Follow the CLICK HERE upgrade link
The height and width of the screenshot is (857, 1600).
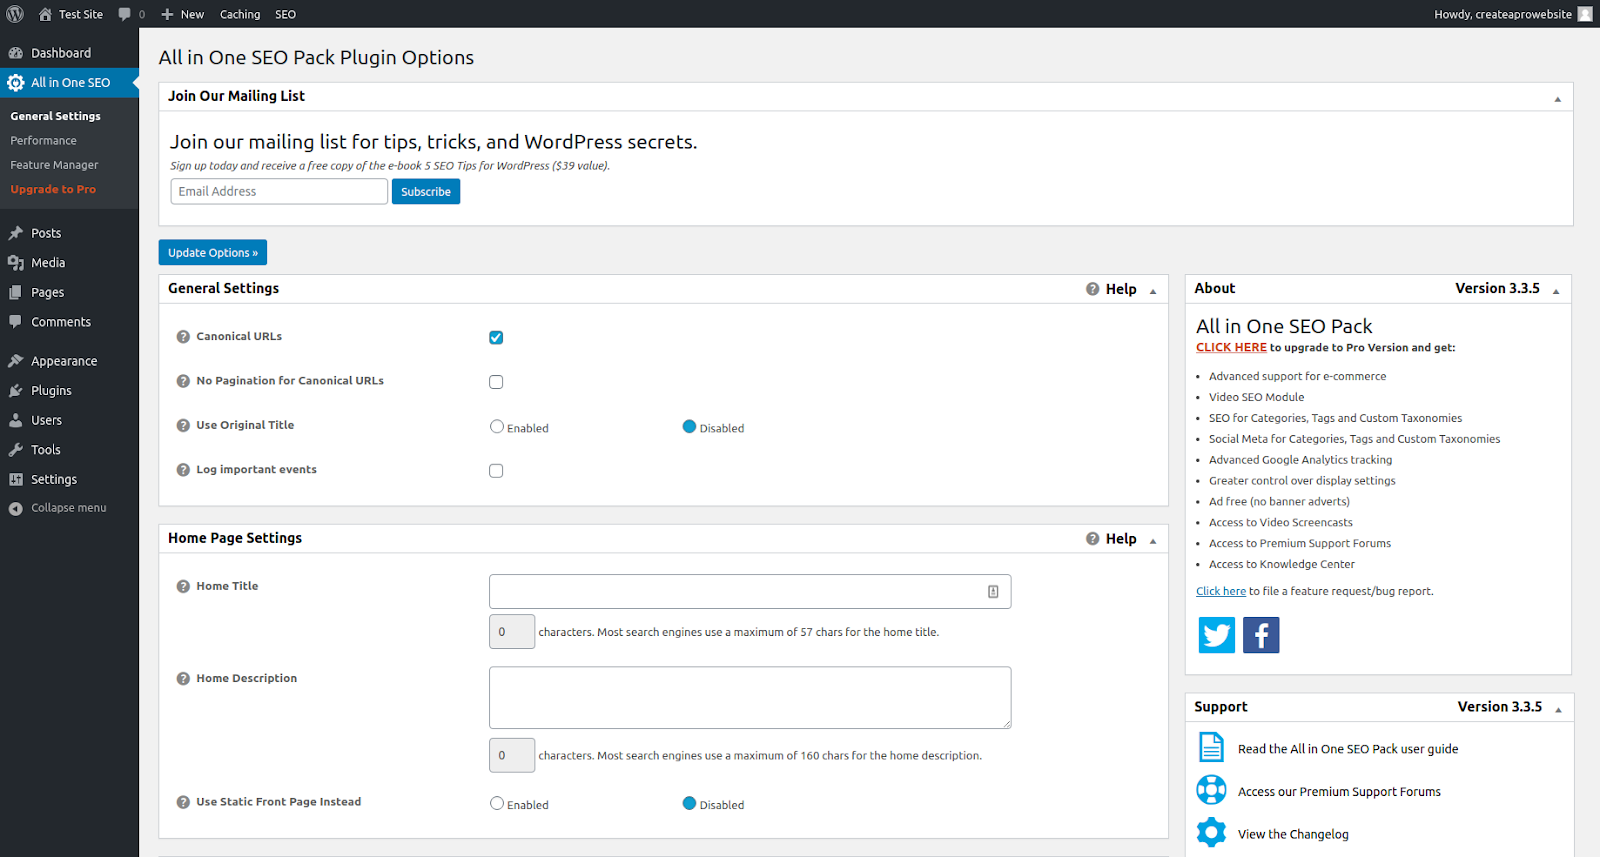[x=1231, y=348]
